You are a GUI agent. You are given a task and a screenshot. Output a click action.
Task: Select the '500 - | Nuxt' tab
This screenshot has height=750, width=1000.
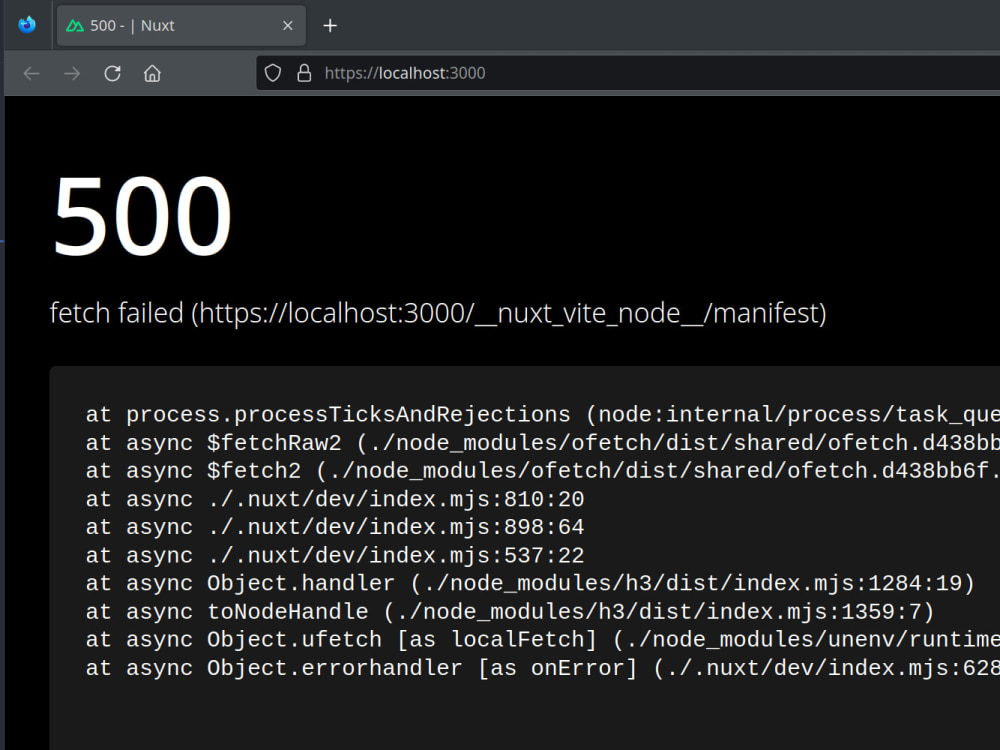[181, 26]
